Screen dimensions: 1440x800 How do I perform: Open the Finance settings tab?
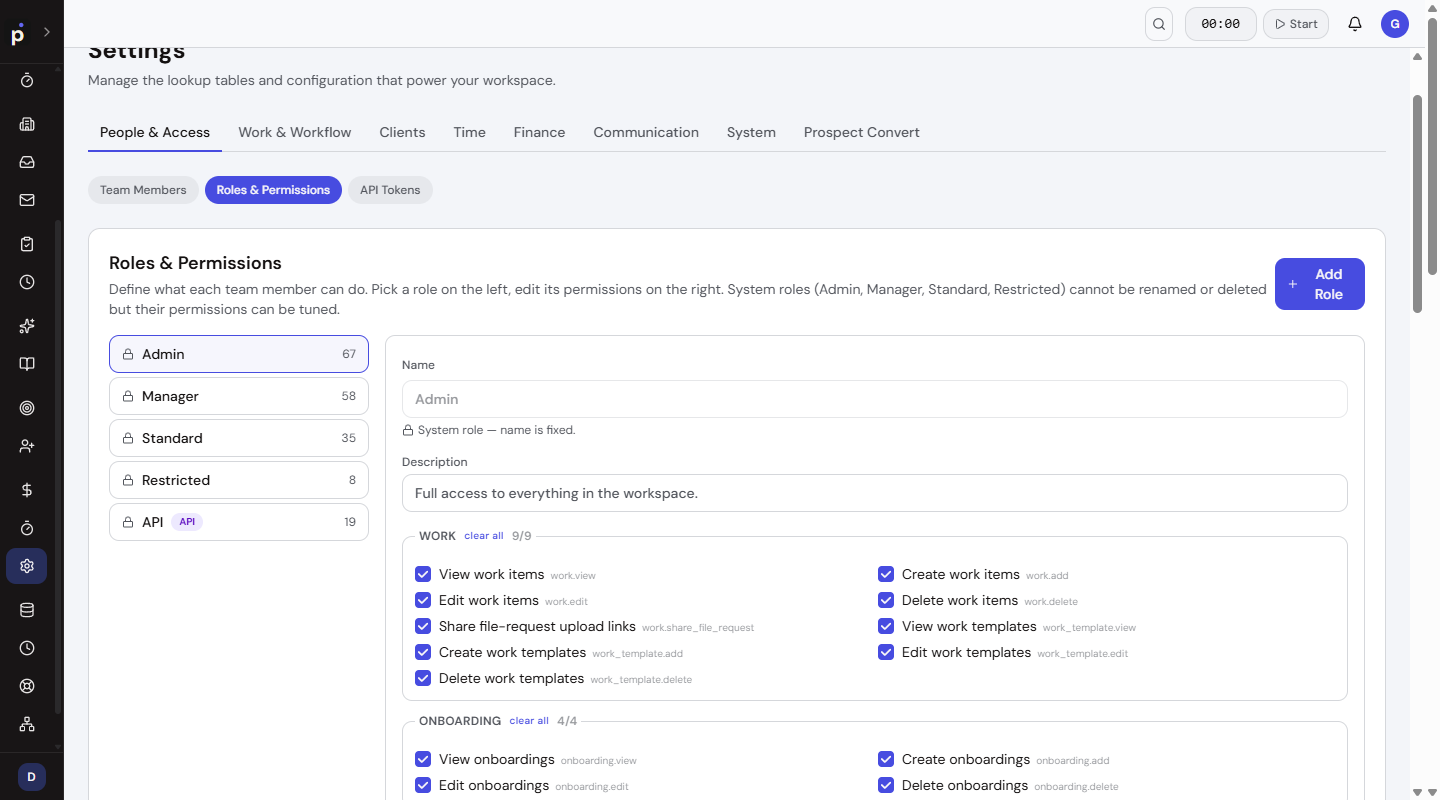[539, 132]
